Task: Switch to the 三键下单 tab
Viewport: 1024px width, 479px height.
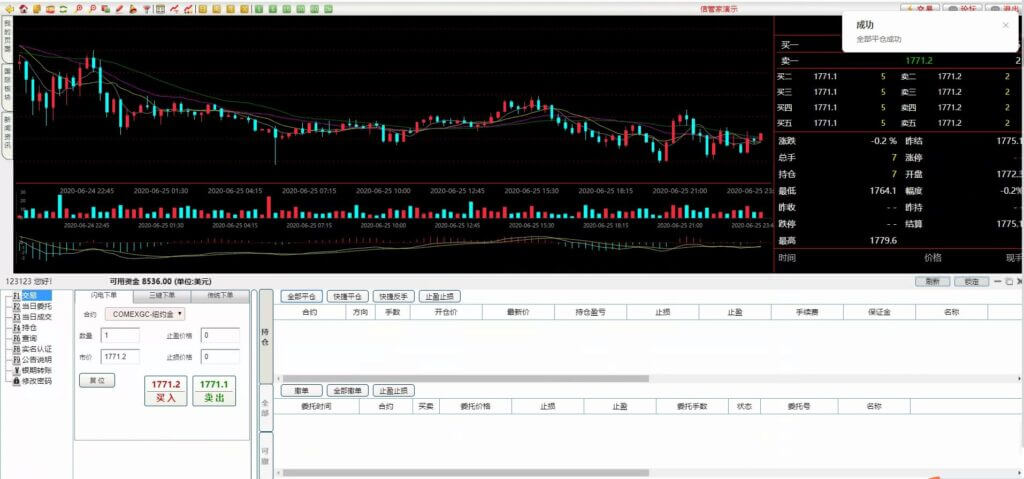Action: pyautogui.click(x=161, y=295)
